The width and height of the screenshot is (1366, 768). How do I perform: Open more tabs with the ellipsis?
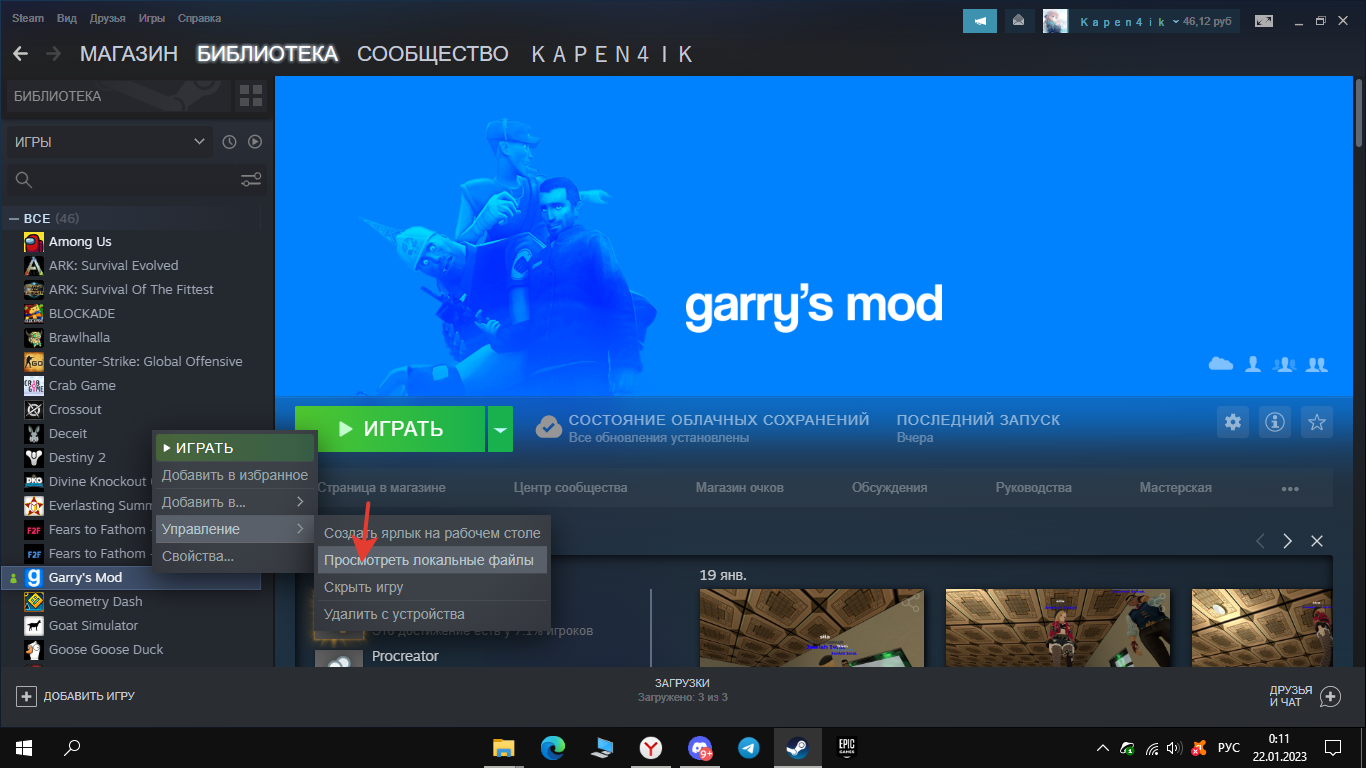1290,489
